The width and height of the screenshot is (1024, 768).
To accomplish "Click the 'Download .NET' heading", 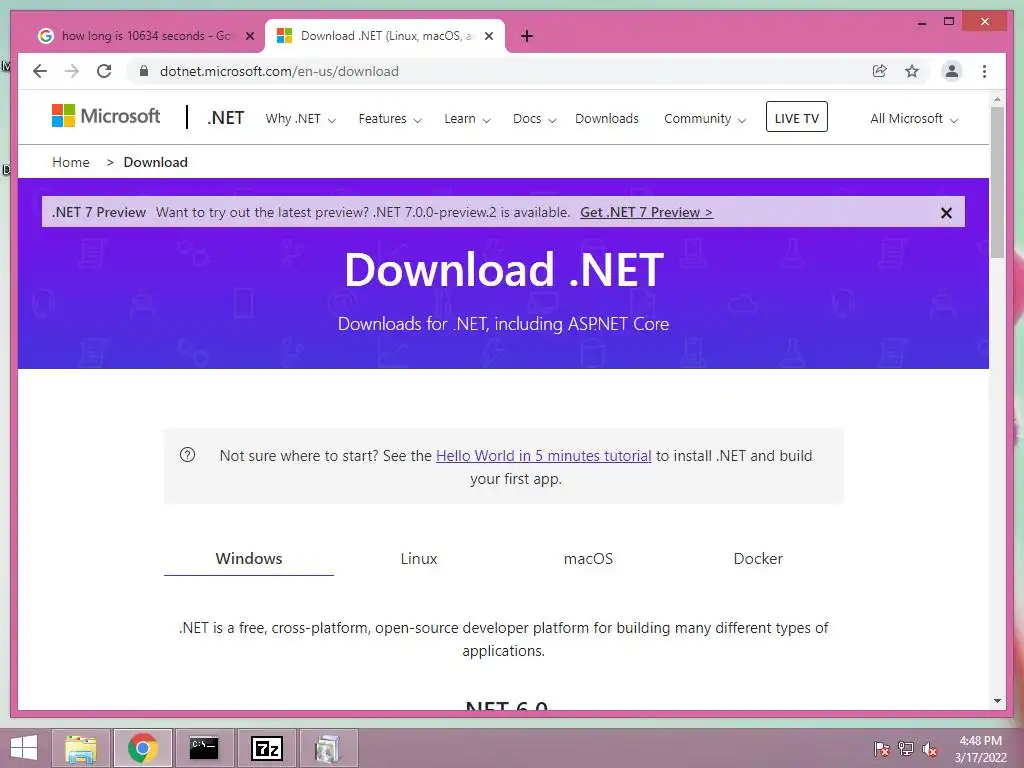I will coord(504,270).
